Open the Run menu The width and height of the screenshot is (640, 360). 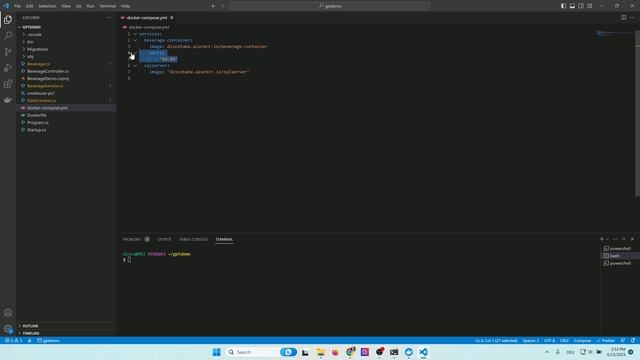[x=90, y=6]
